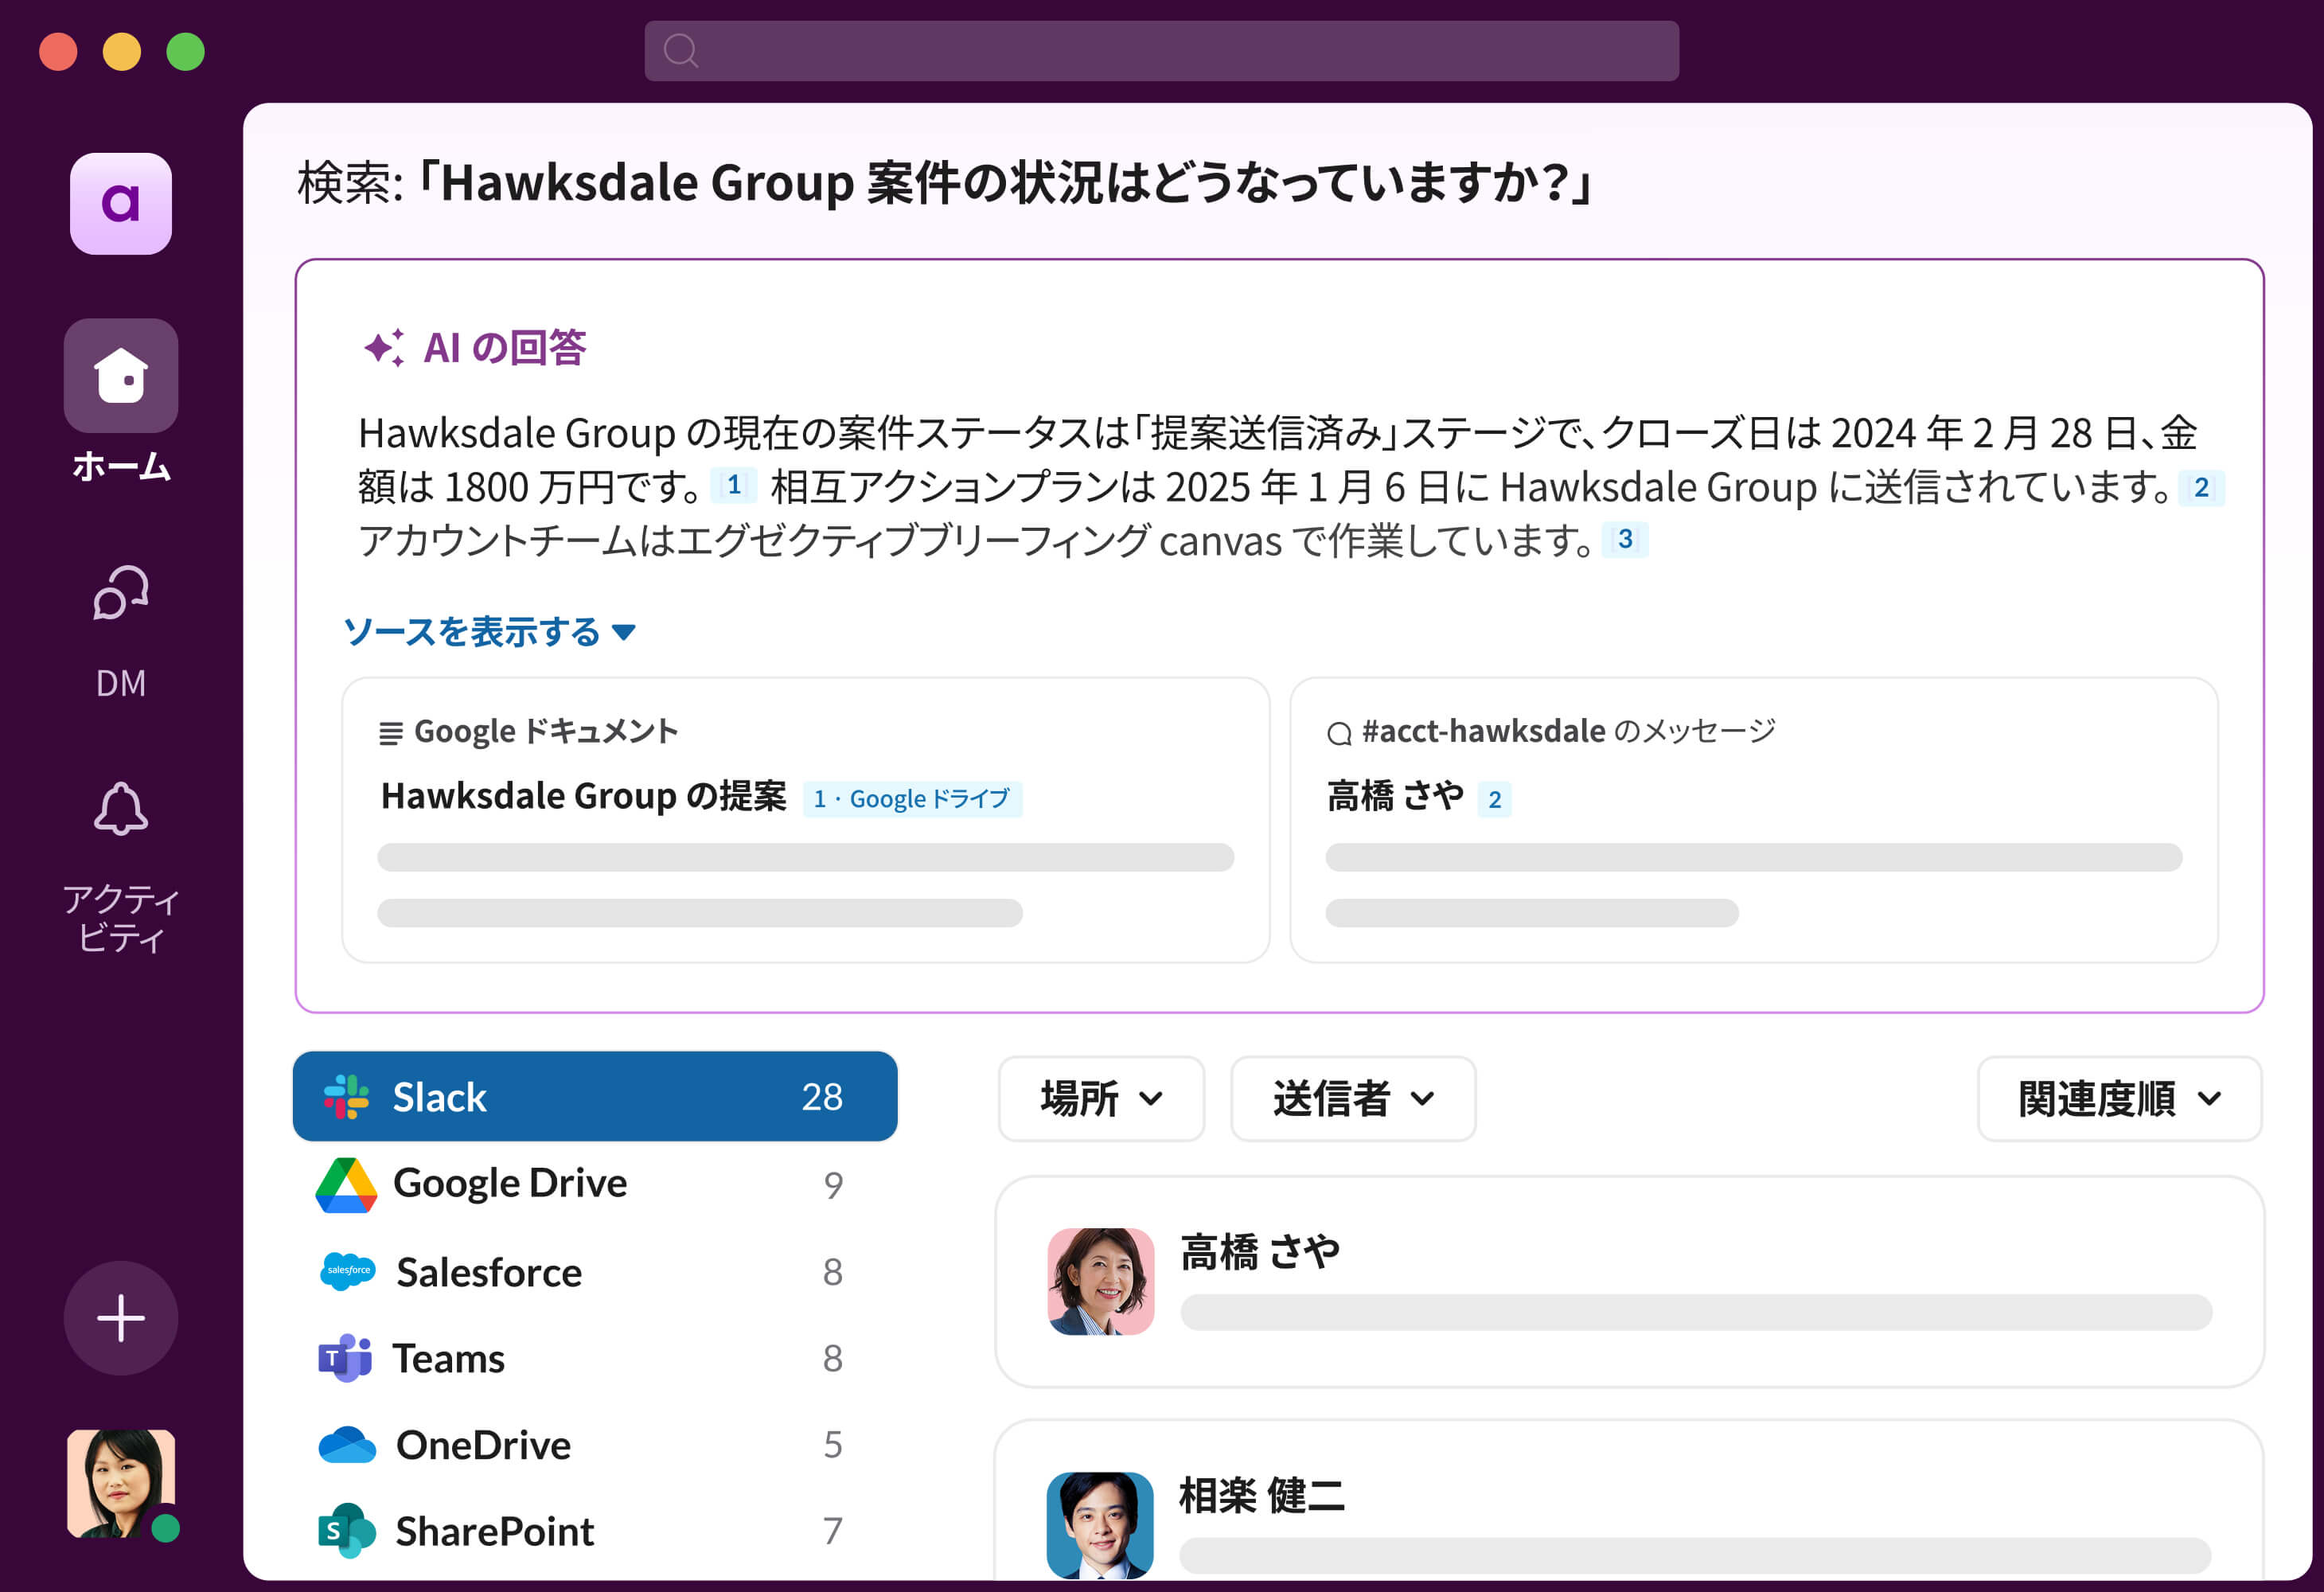Screen dimensions: 2324x1592
Task: Open the 送信者 filter dropdown
Action: point(1352,1098)
